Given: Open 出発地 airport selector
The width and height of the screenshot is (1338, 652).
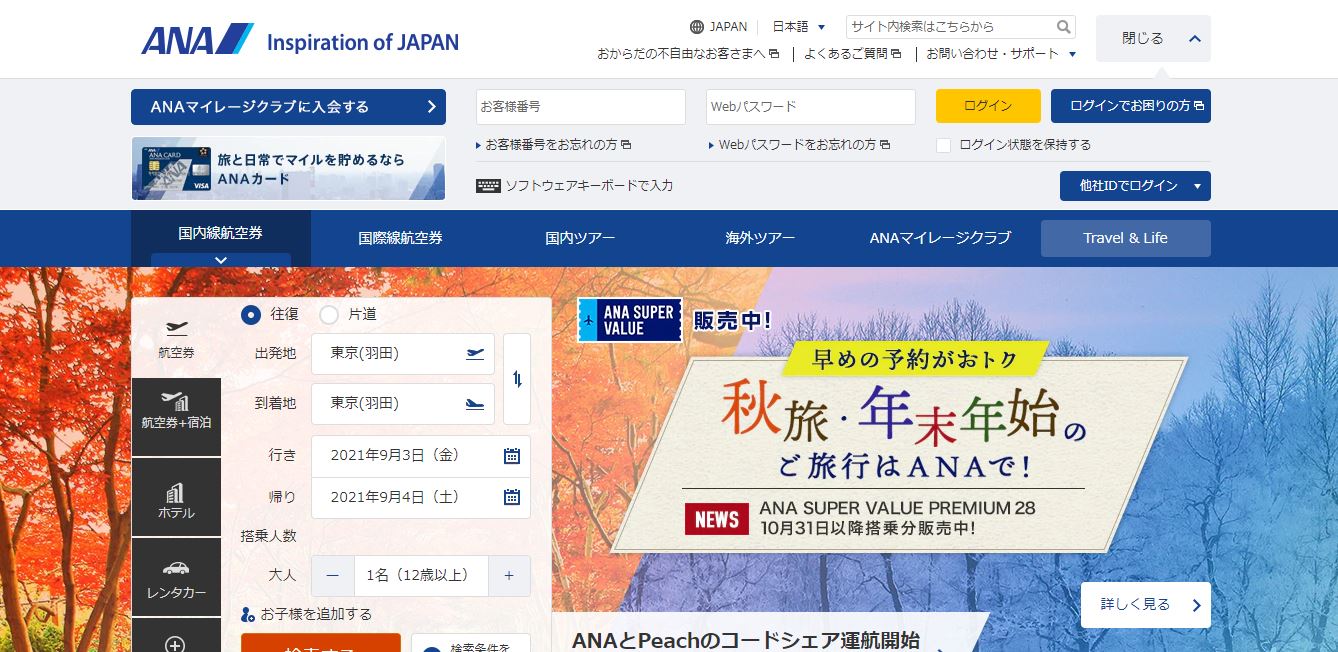Looking at the screenshot, I should (403, 354).
